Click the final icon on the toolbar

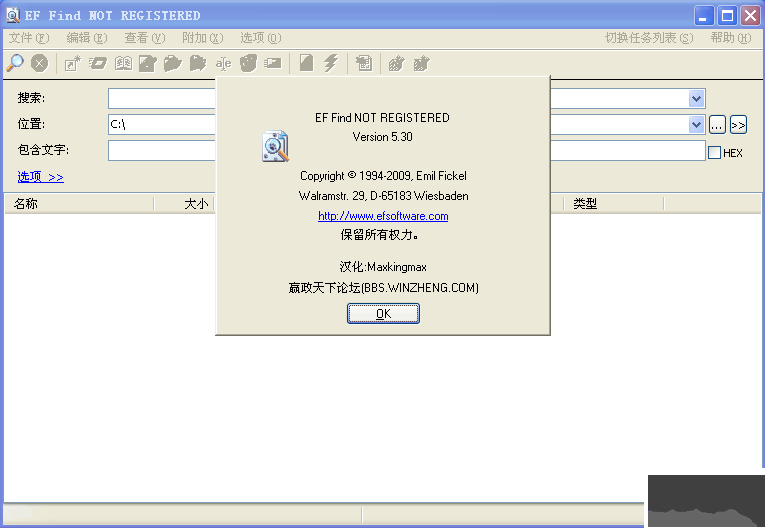[422, 63]
